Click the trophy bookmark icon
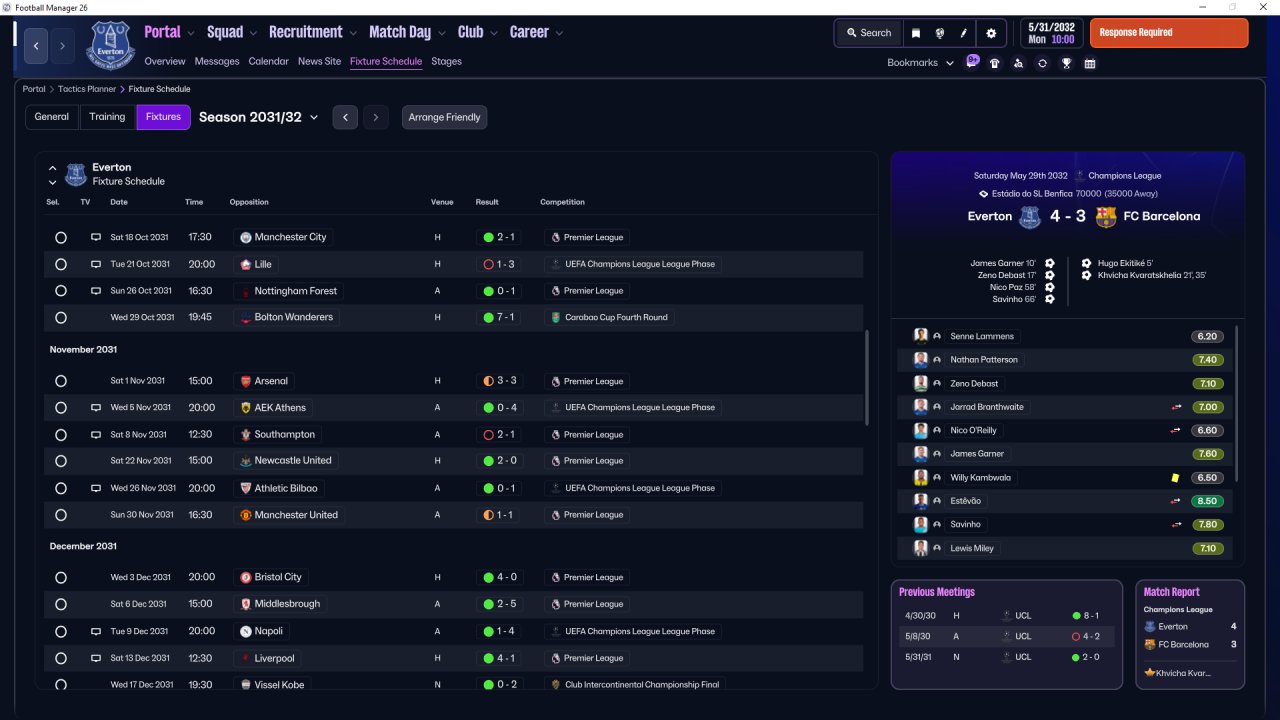1280x720 pixels. [1067, 63]
